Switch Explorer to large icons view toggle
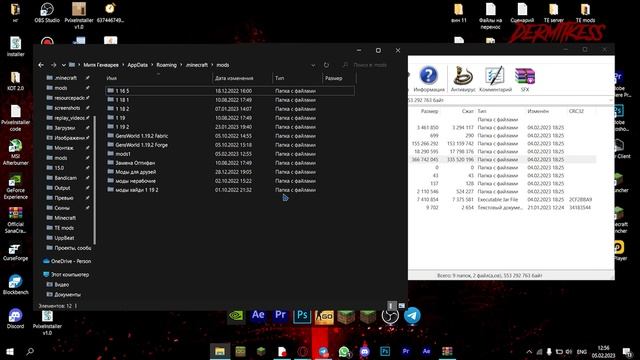Image resolution: width=640 pixels, height=360 pixels. (402, 305)
